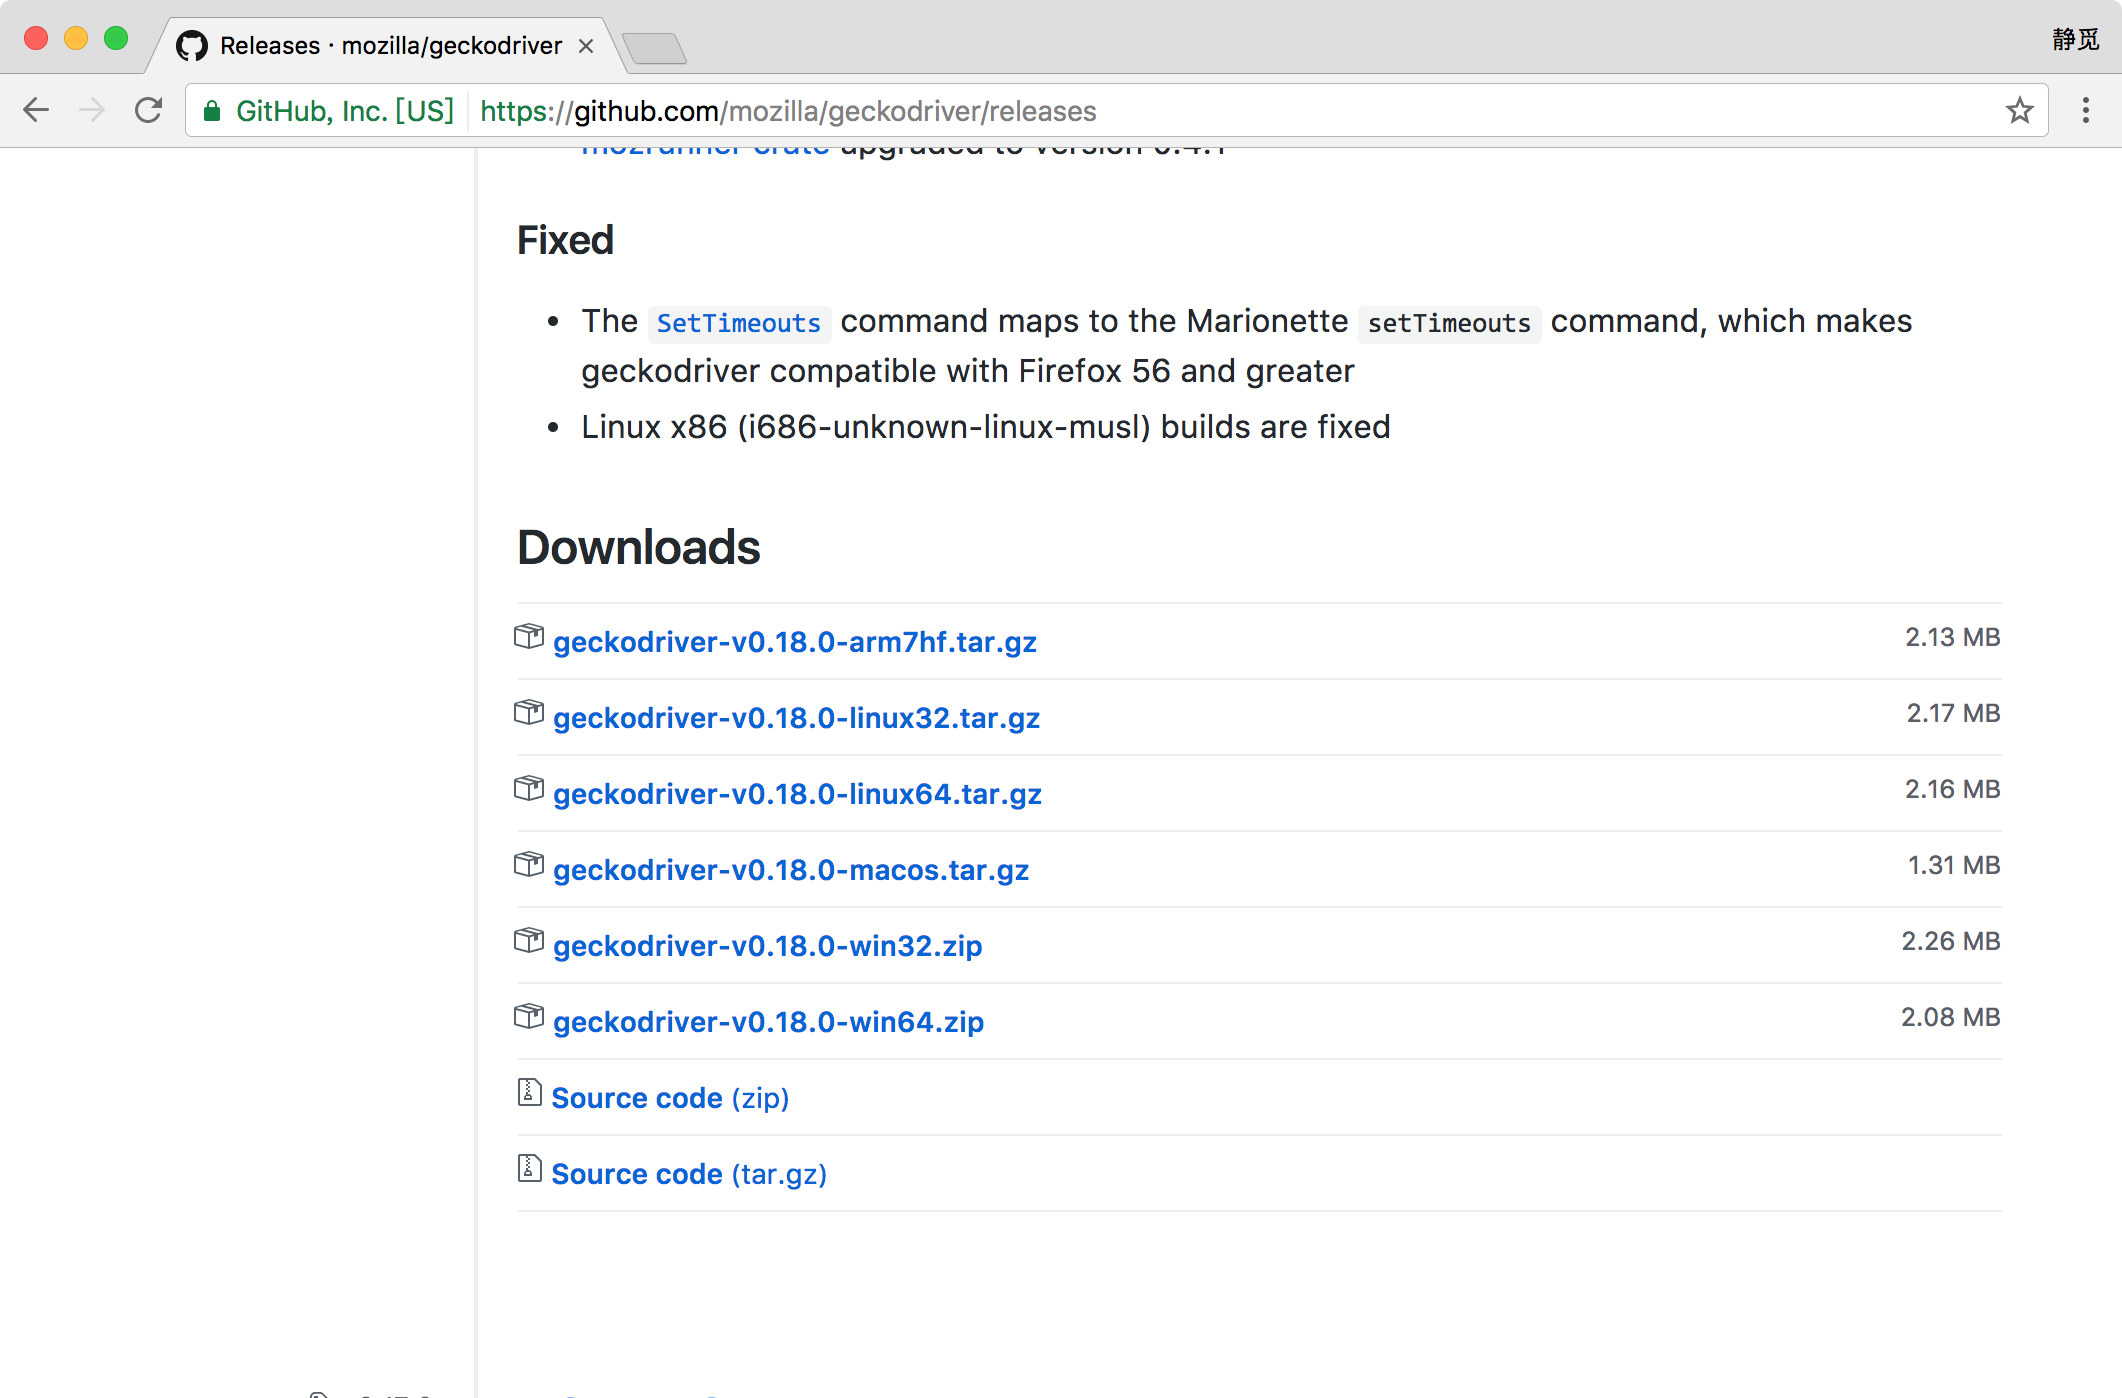Viewport: 2122px width, 1398px height.
Task: Download geckodriver-v0.18.0-win64.zip
Action: click(769, 1022)
